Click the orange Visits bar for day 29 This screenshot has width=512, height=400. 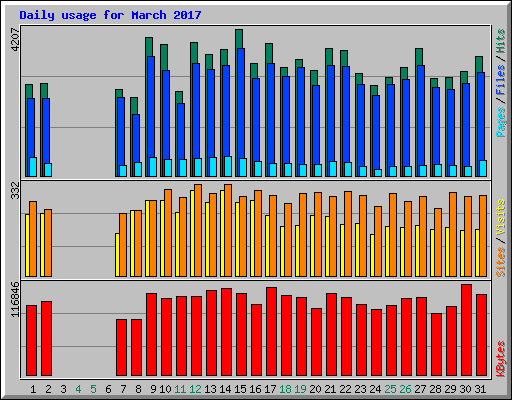tap(453, 234)
